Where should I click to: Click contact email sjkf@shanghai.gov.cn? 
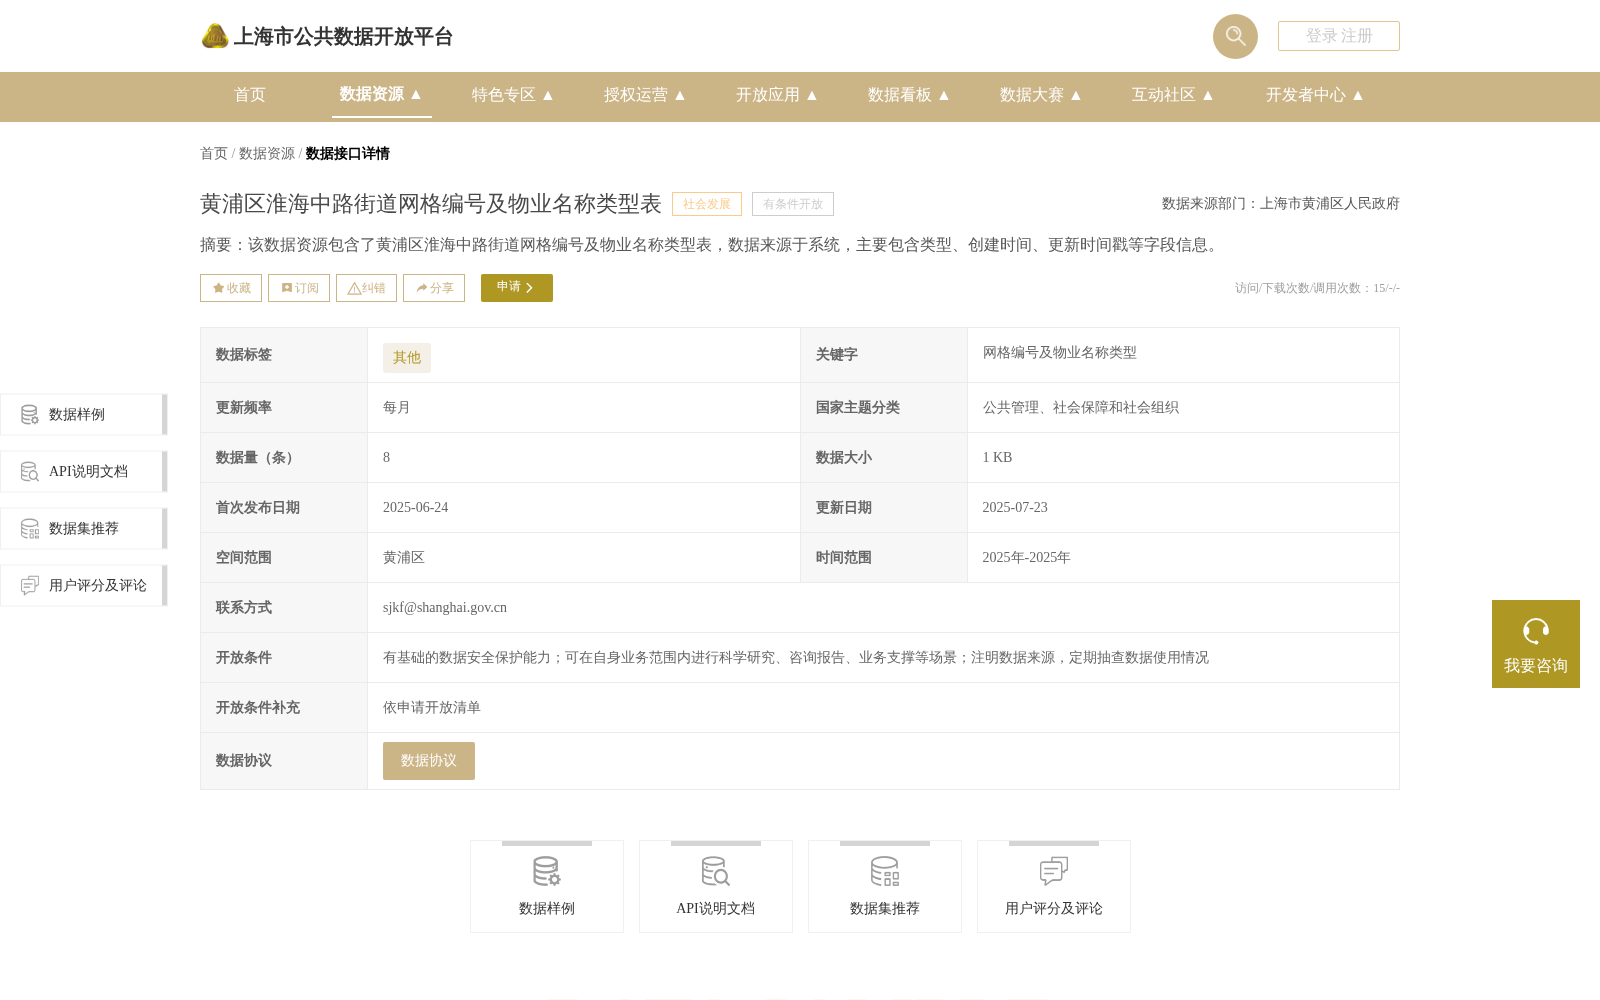tap(445, 607)
